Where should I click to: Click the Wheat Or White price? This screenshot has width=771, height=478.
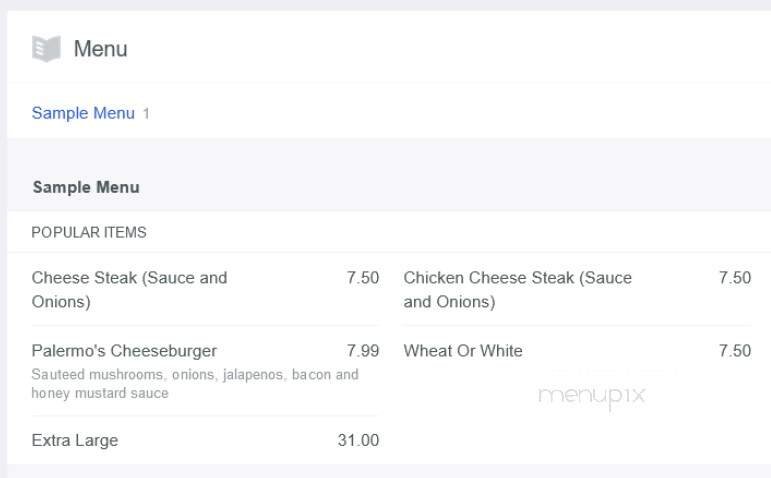[x=735, y=351]
